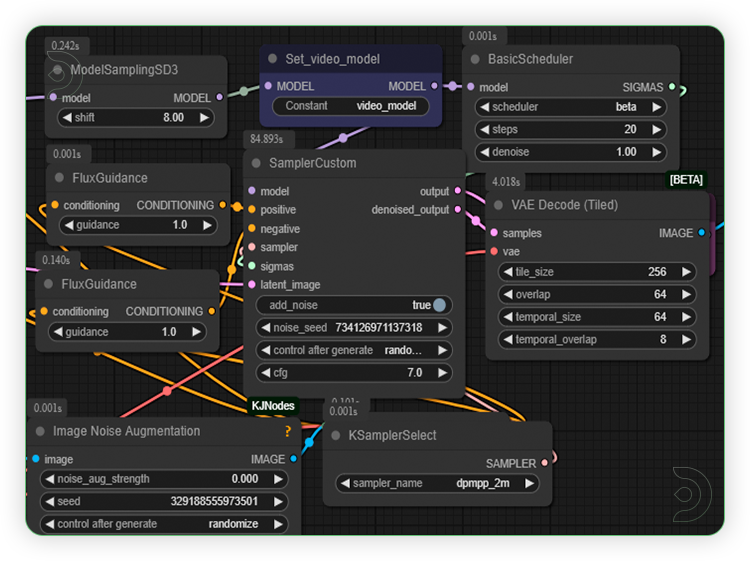Click the IMAGE output socket on VAE Decode
This screenshot has height=561, width=750.
(x=701, y=233)
